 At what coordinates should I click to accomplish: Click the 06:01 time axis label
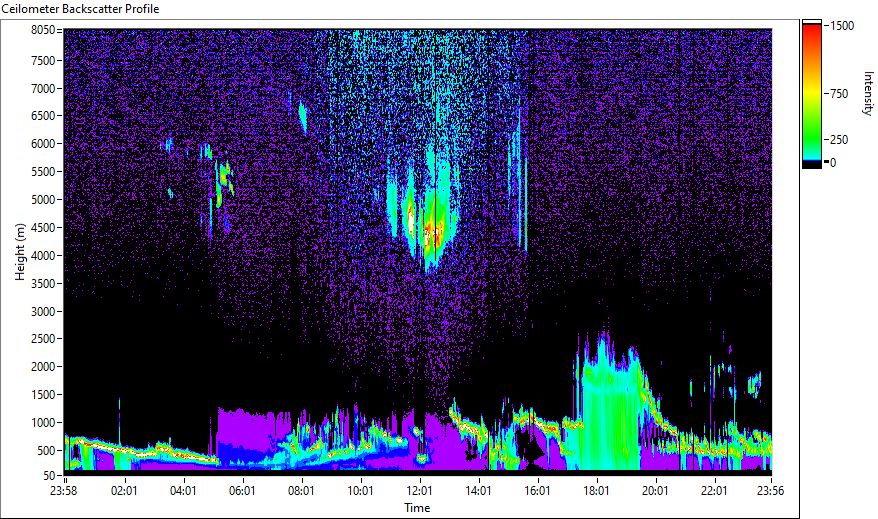click(x=242, y=491)
